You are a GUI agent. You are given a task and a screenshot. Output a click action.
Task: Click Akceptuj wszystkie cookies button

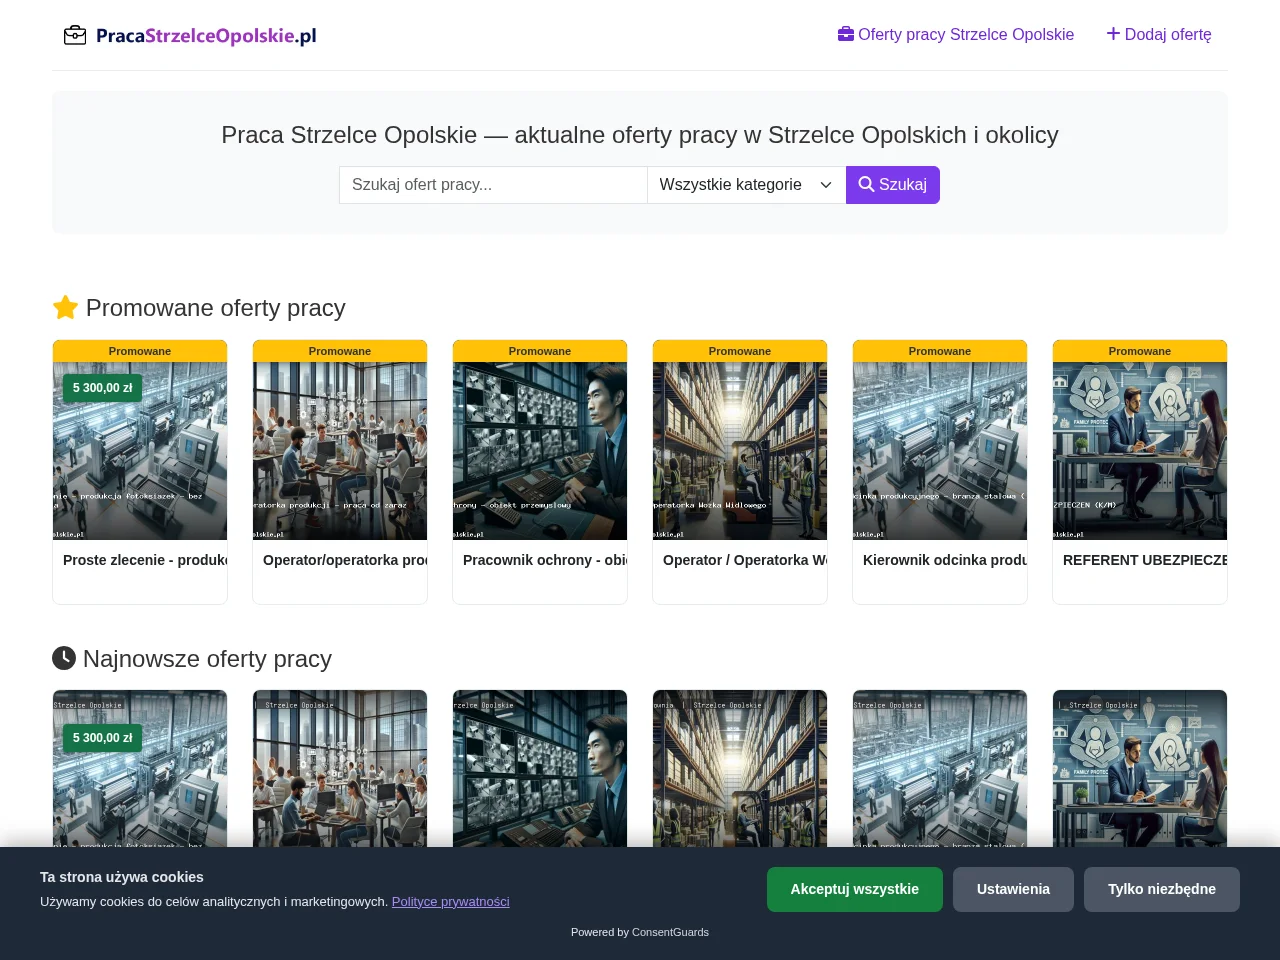[x=855, y=889]
